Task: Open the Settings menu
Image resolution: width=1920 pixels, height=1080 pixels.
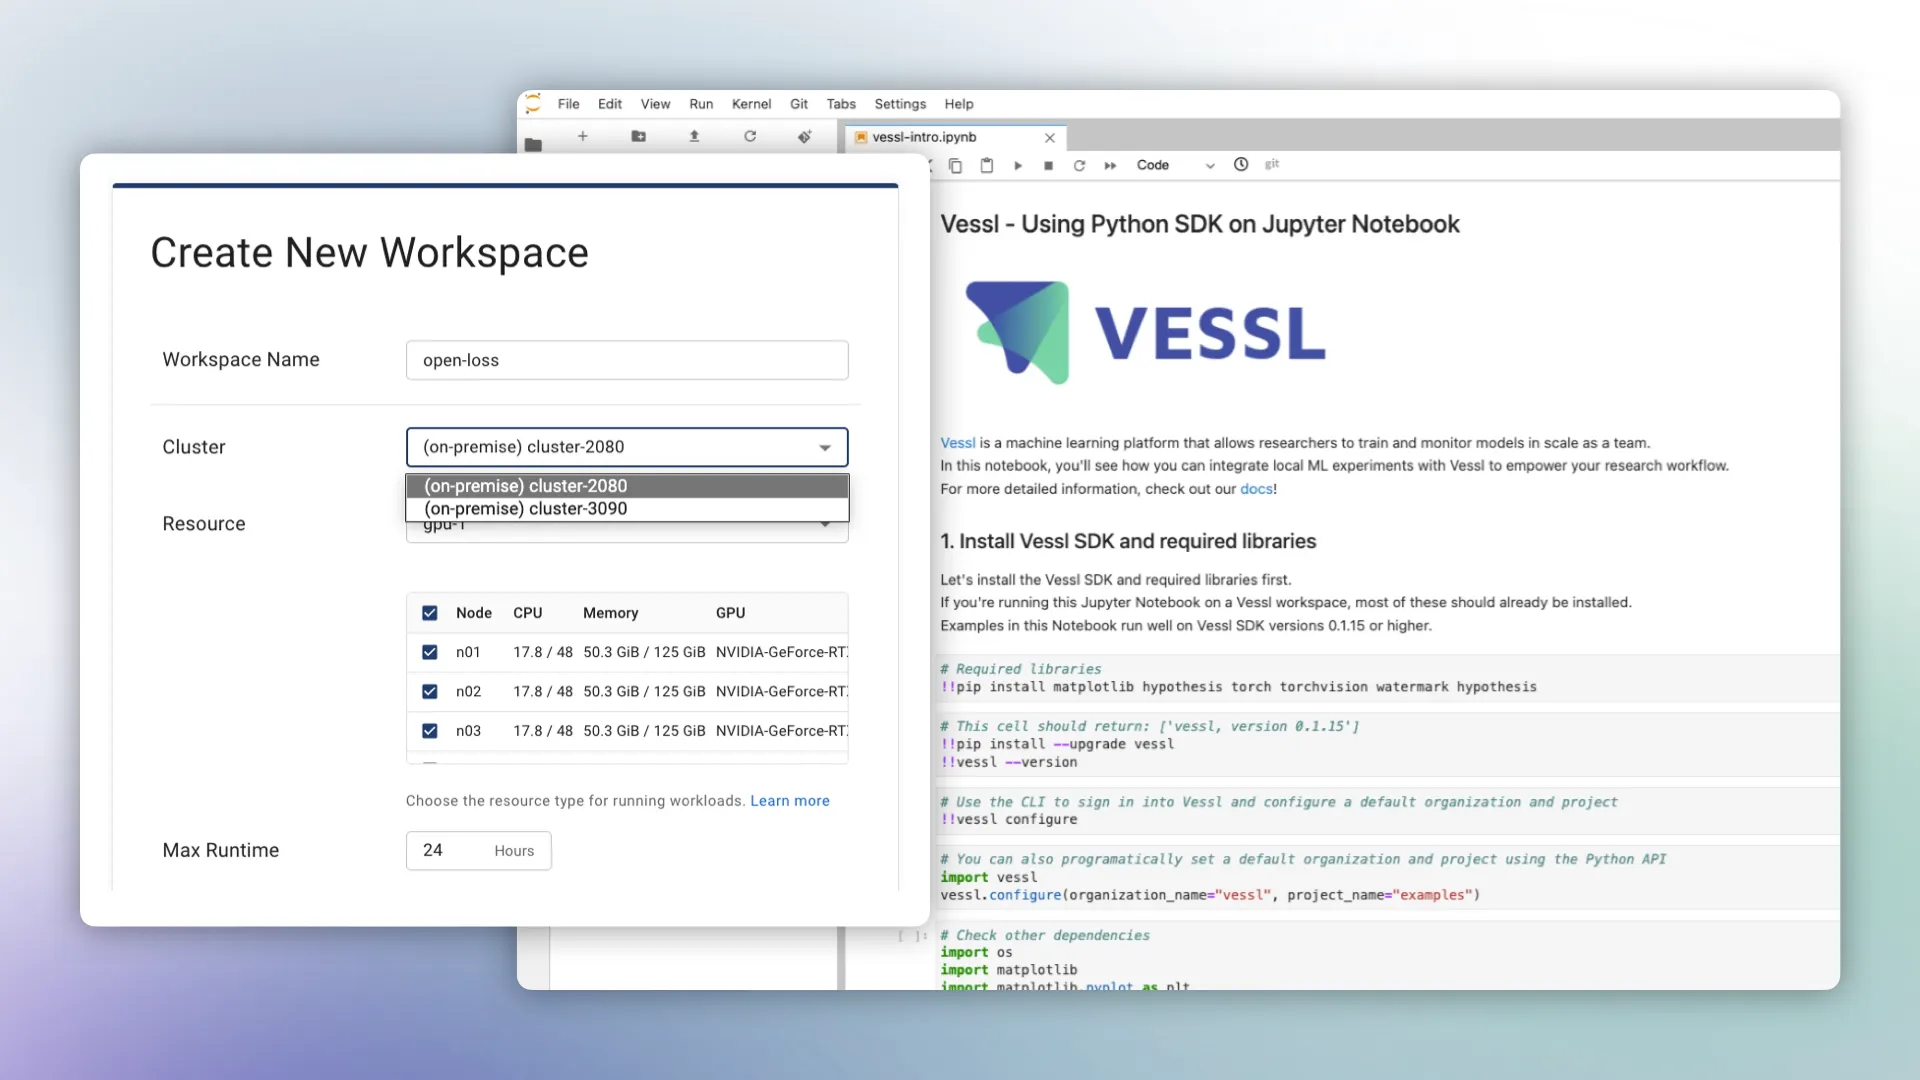Action: pyautogui.click(x=900, y=104)
